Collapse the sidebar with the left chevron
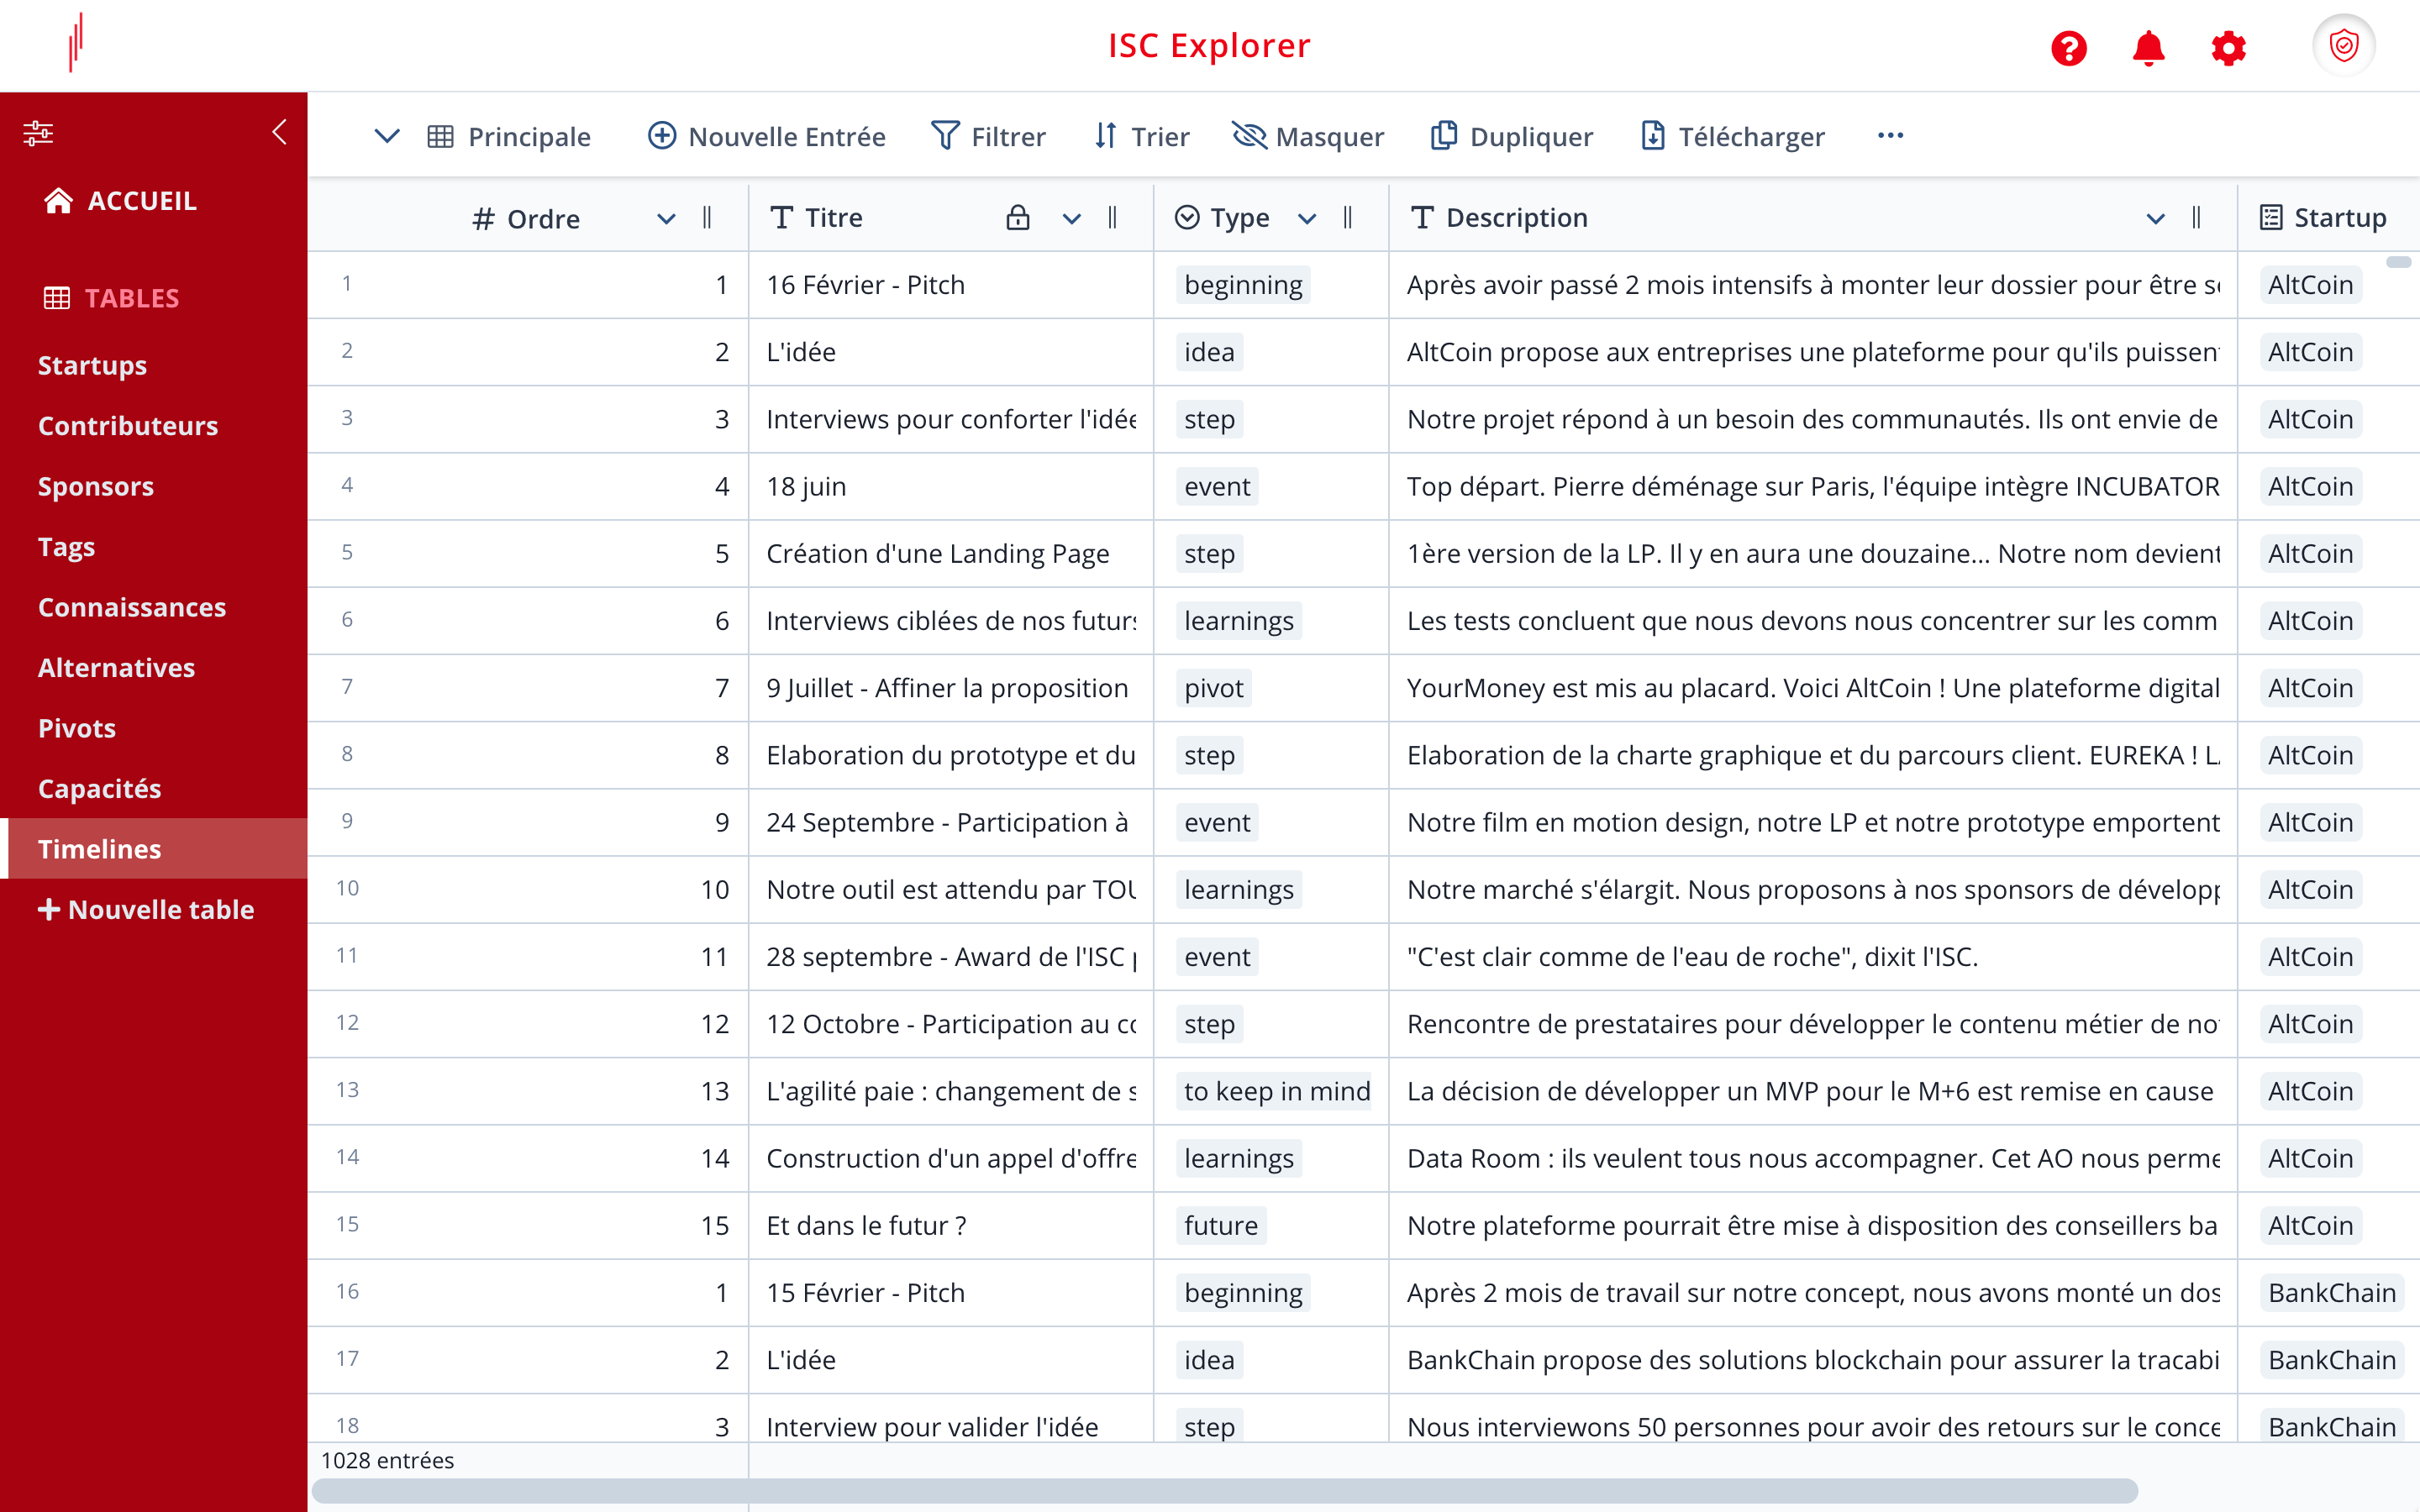2420x1512 pixels. 279,132
